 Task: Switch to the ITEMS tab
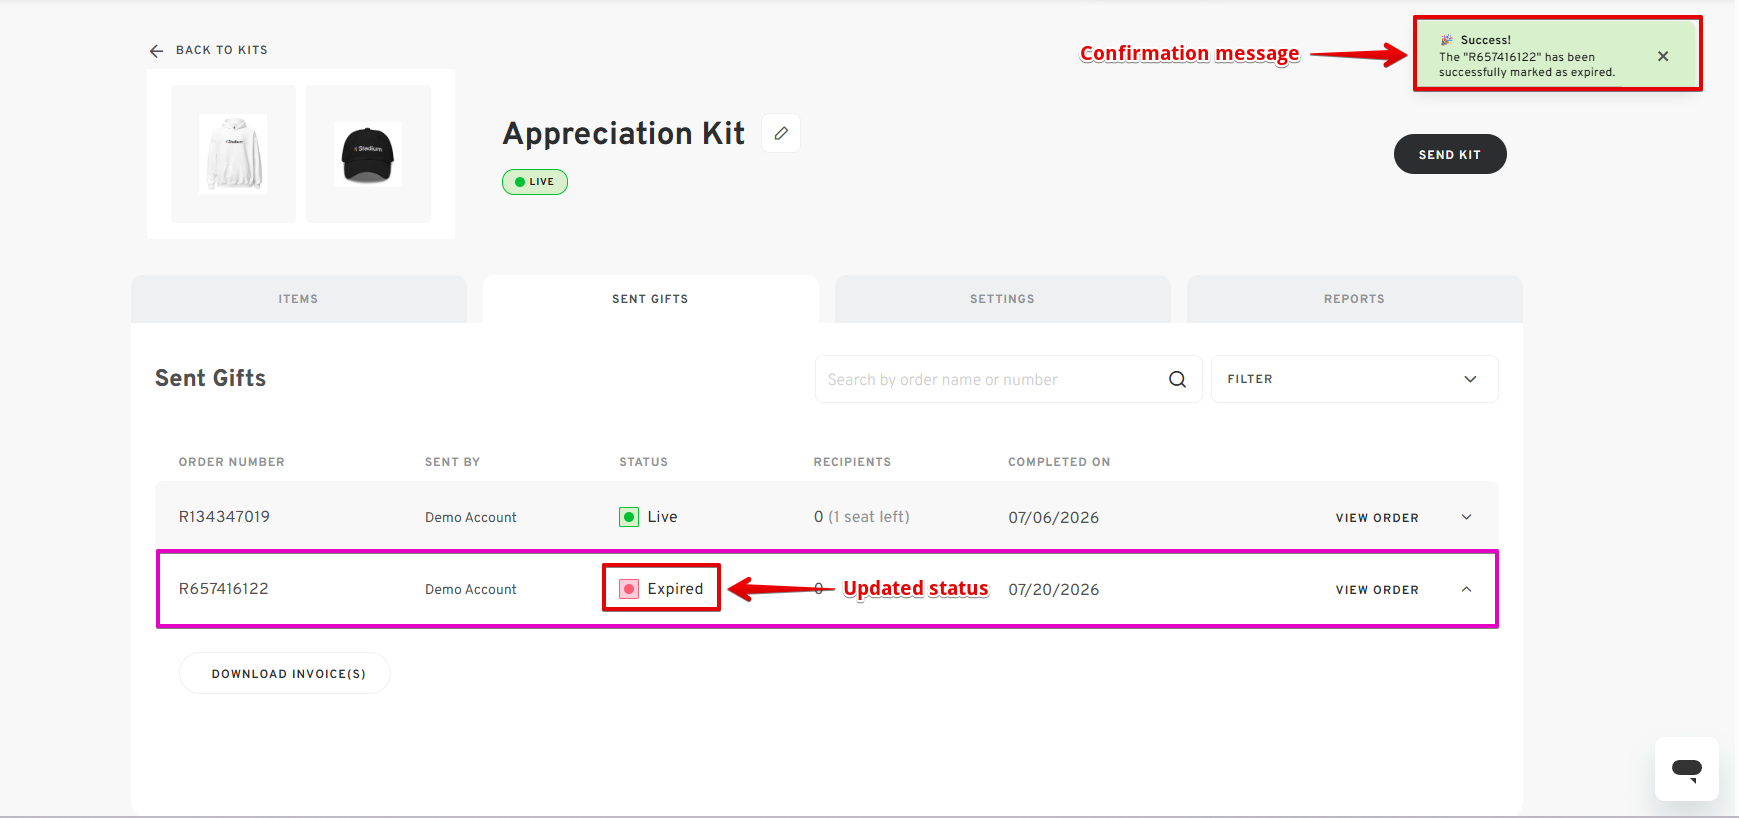pos(298,299)
